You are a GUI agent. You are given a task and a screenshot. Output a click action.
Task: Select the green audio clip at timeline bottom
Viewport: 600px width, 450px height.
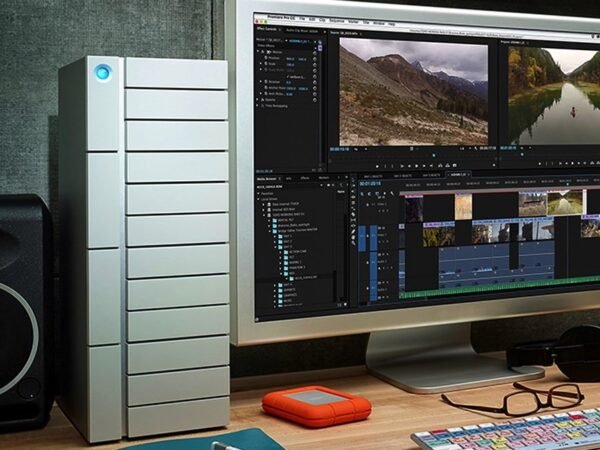click(x=499, y=287)
